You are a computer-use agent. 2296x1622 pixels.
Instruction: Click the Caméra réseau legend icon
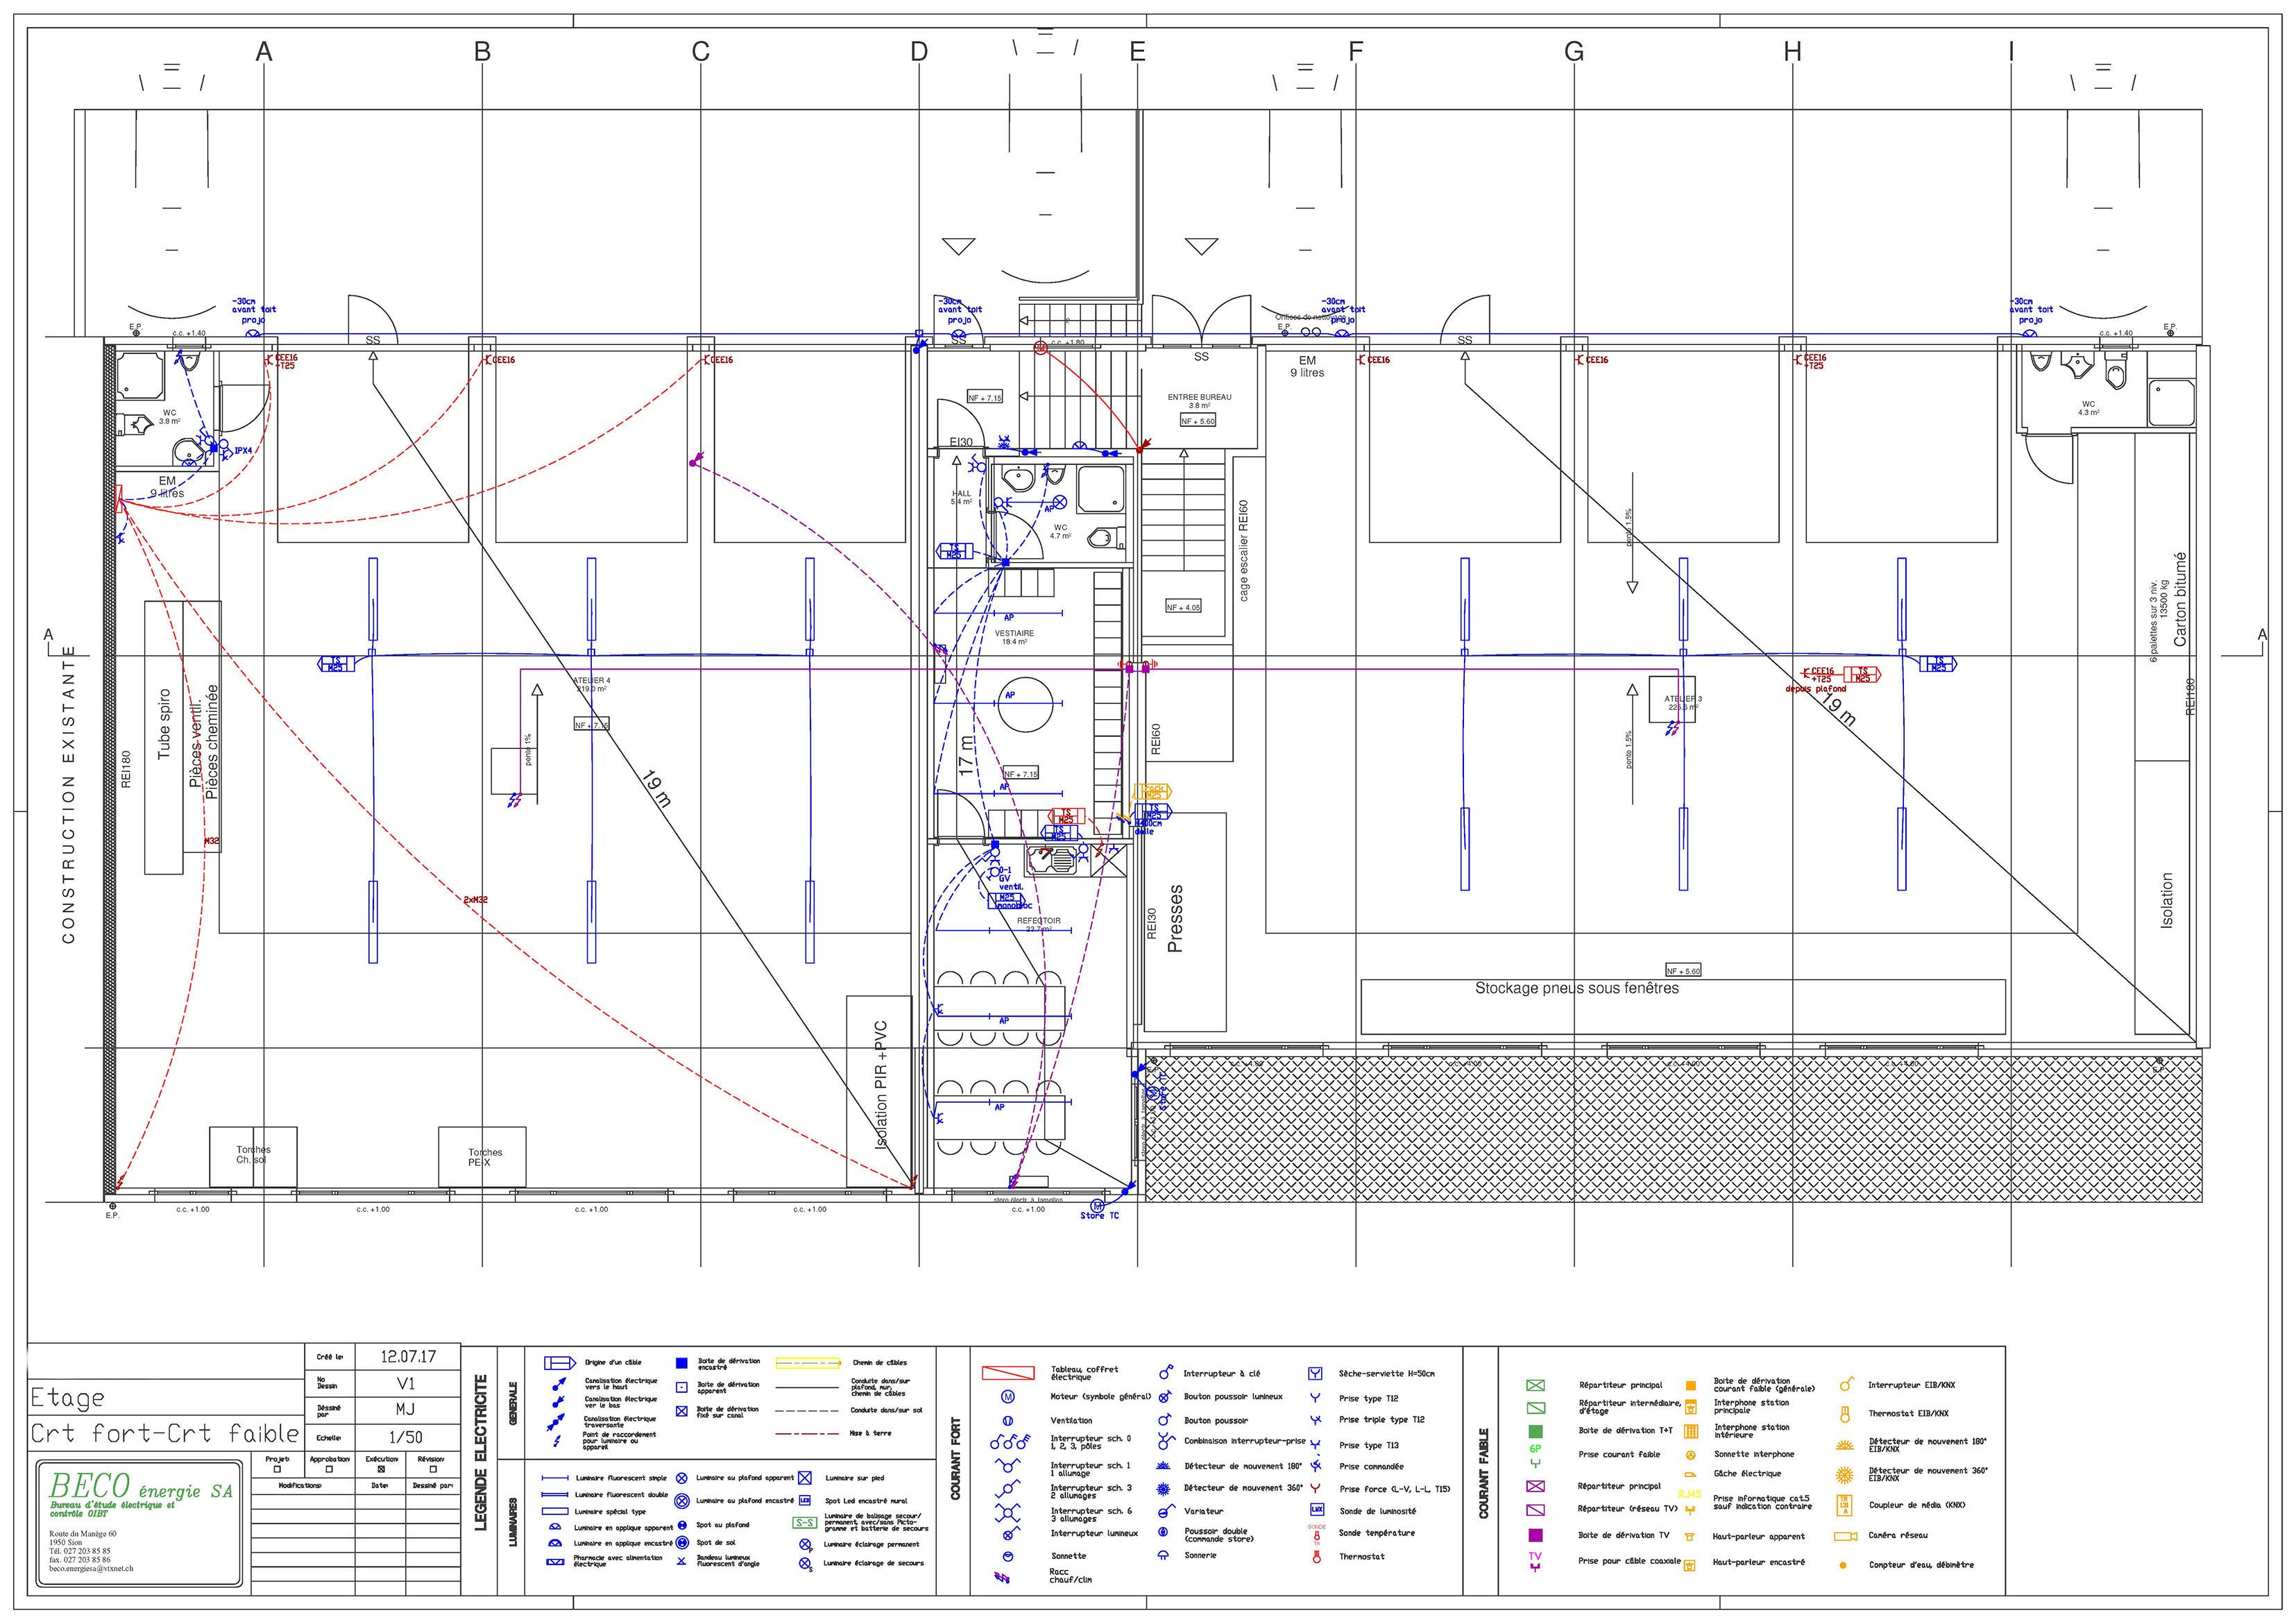coord(1844,1536)
